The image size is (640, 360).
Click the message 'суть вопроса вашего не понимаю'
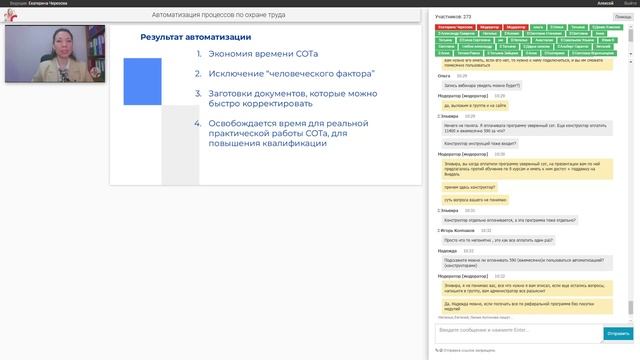pyautogui.click(x=475, y=200)
